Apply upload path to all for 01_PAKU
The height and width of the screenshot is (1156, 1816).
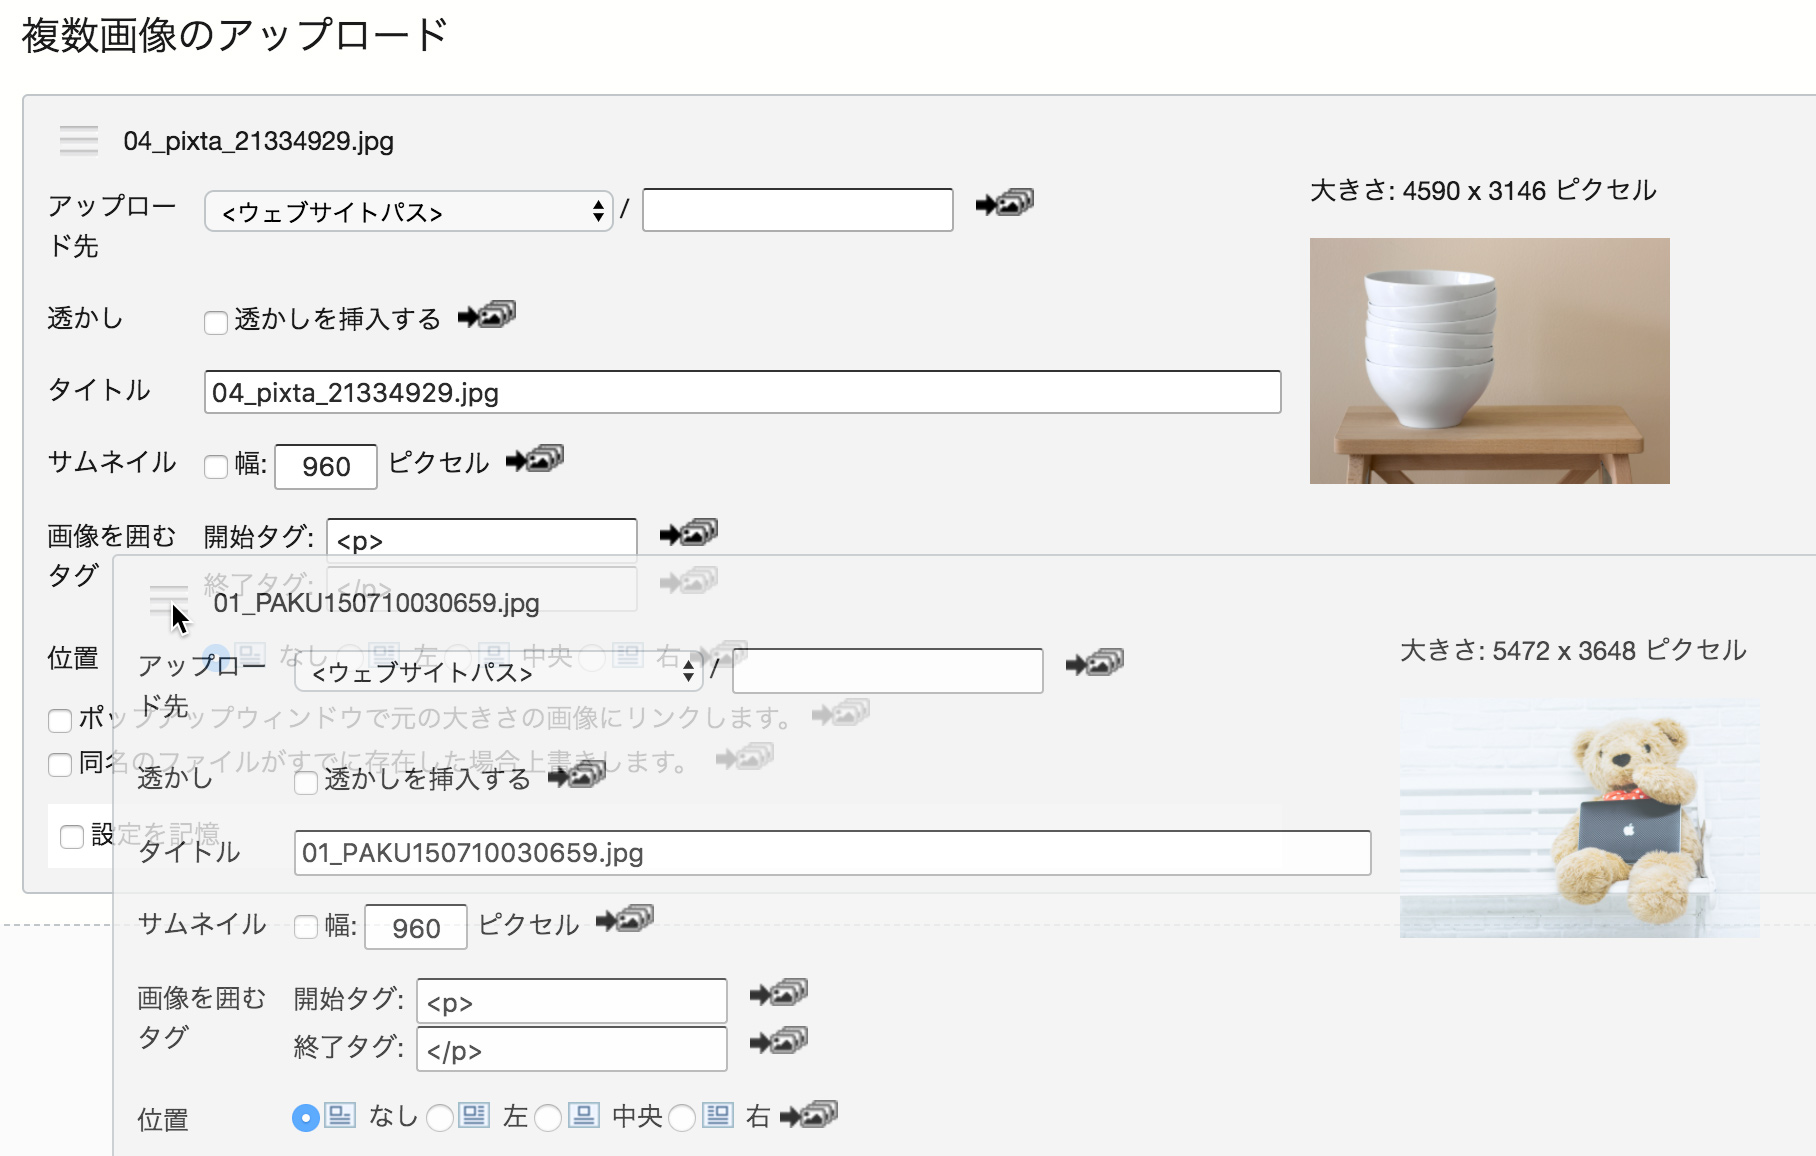pos(1095,663)
